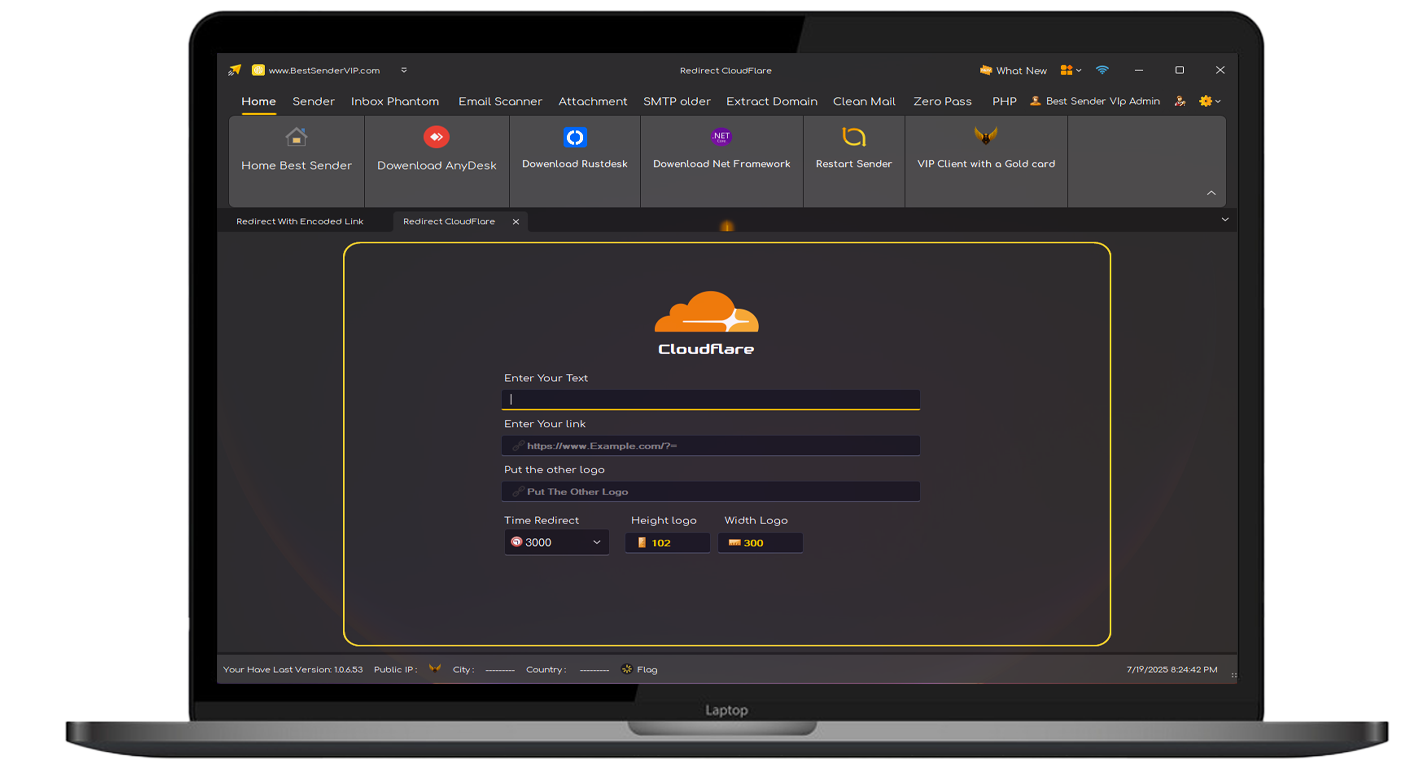
Task: Click the orange What New megaphone icon
Action: pos(986,70)
